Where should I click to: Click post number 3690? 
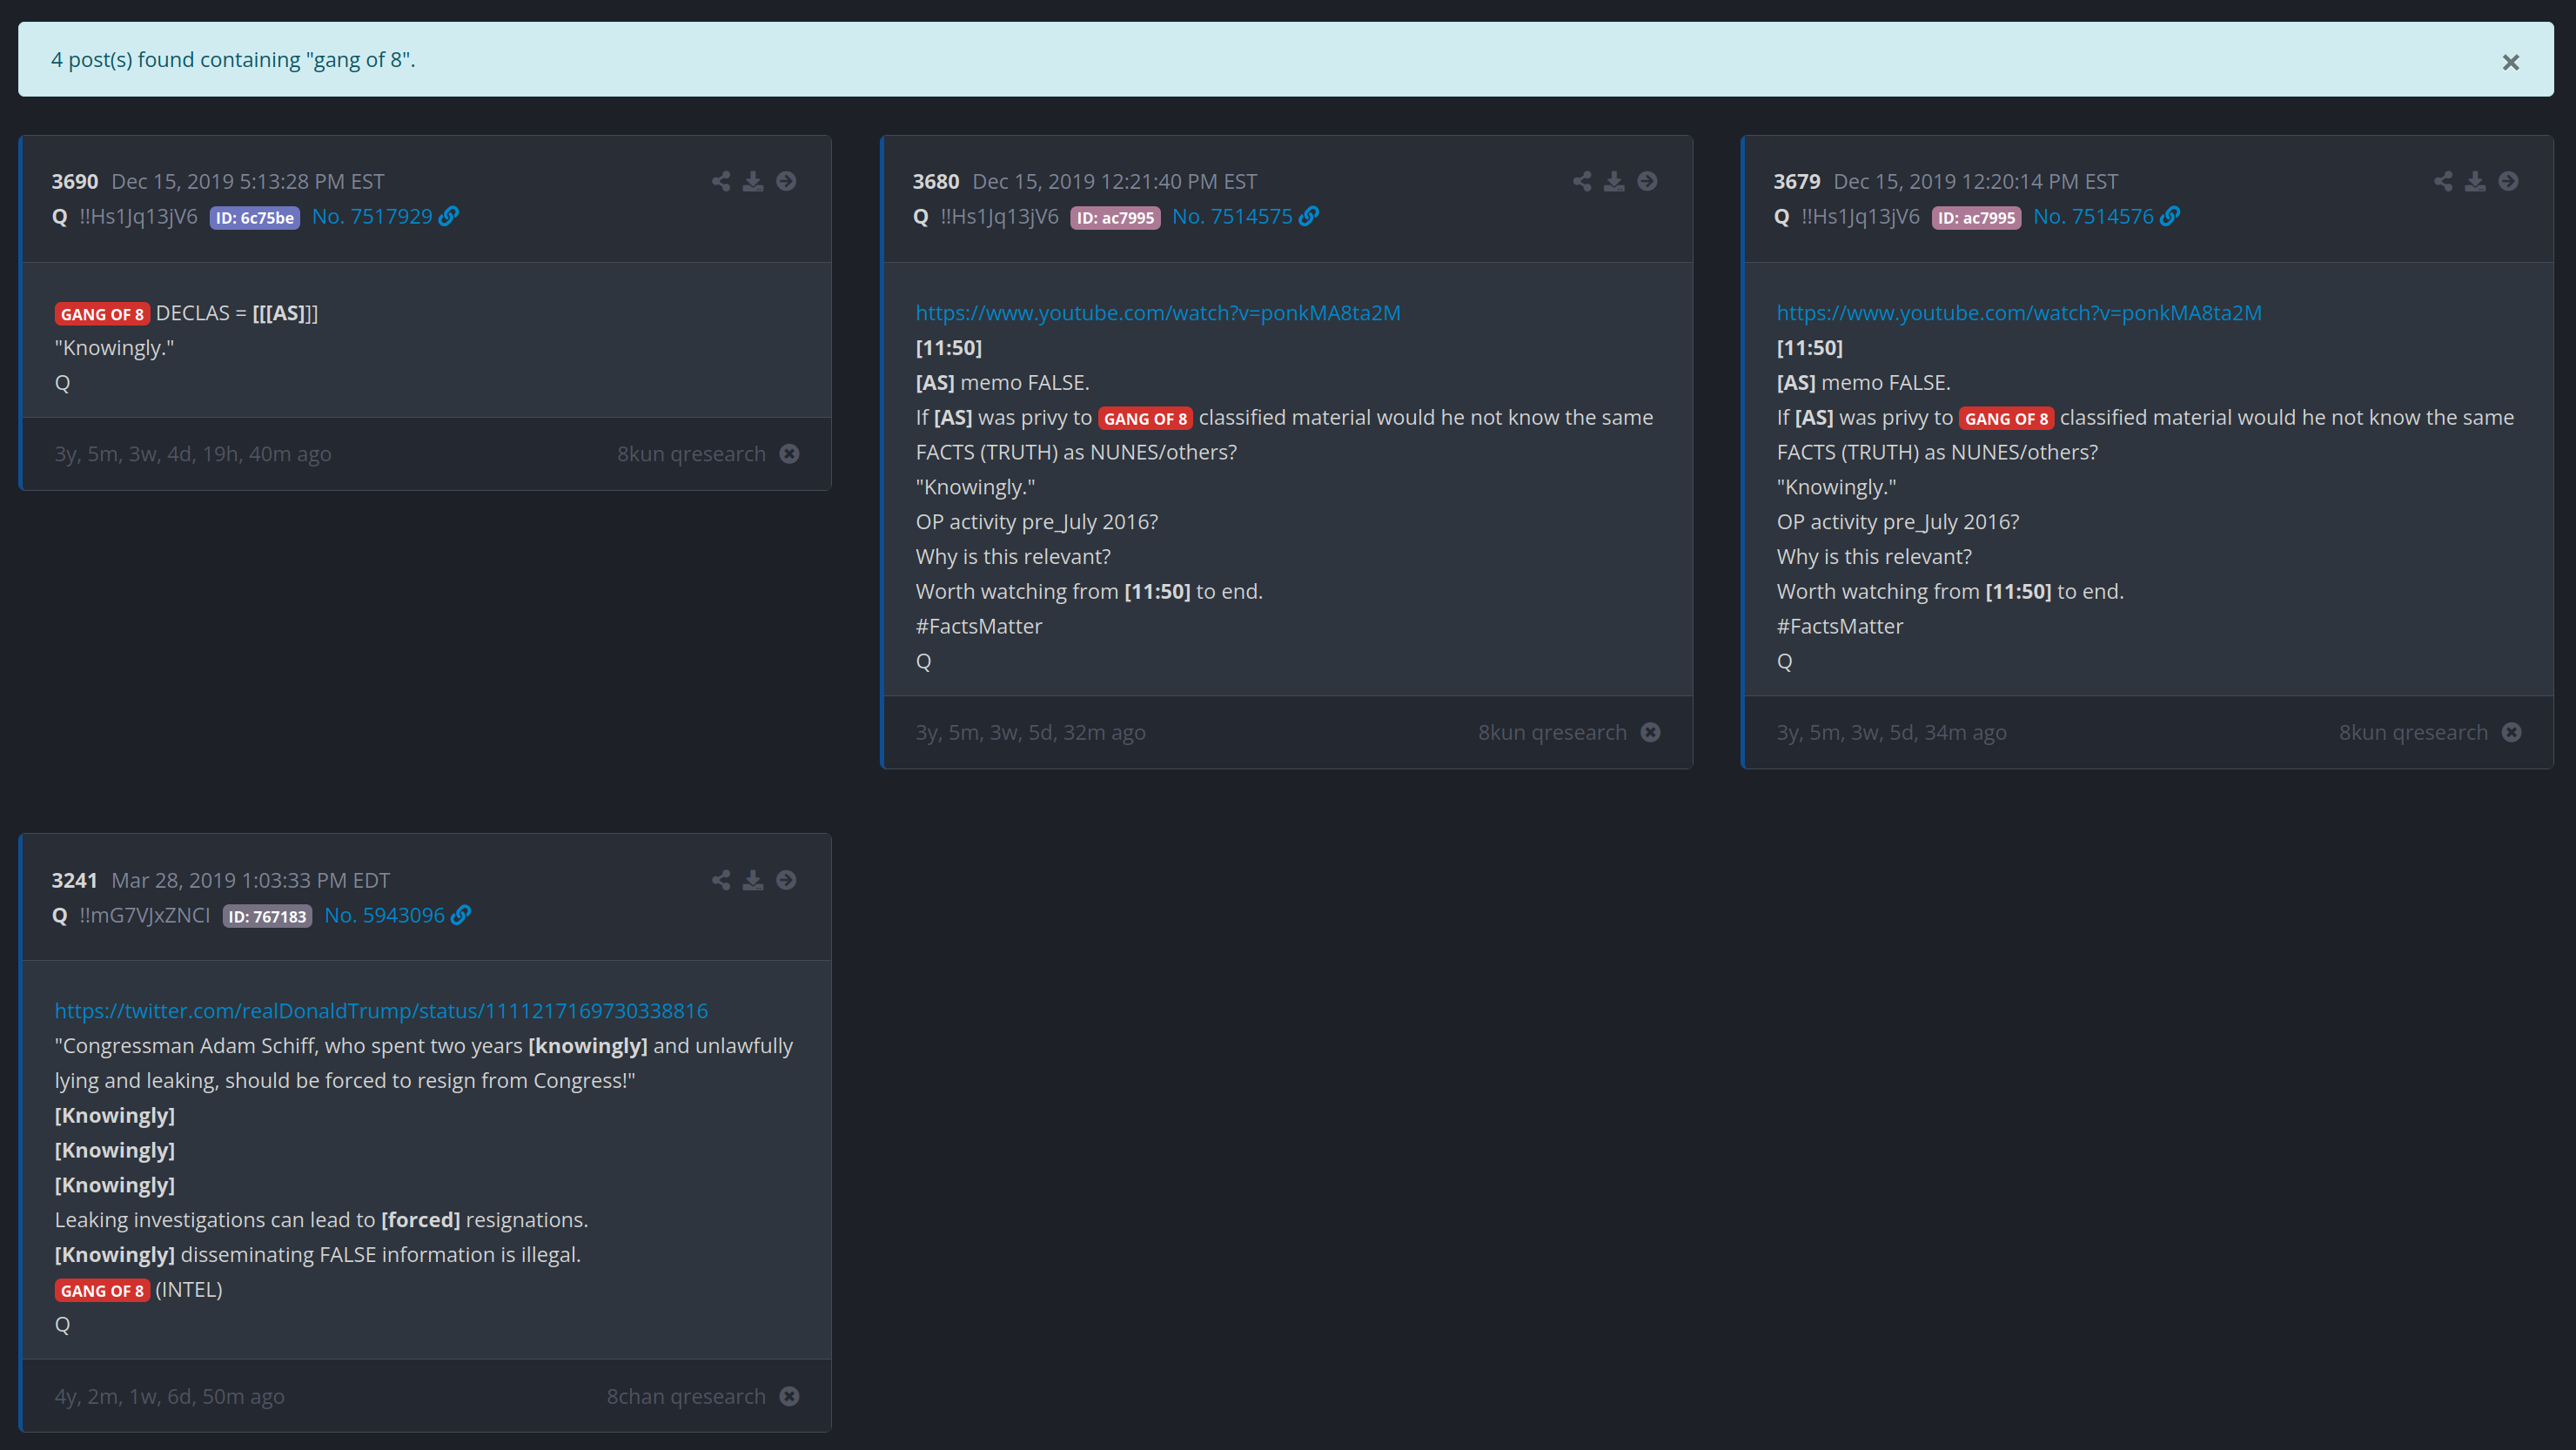75,181
